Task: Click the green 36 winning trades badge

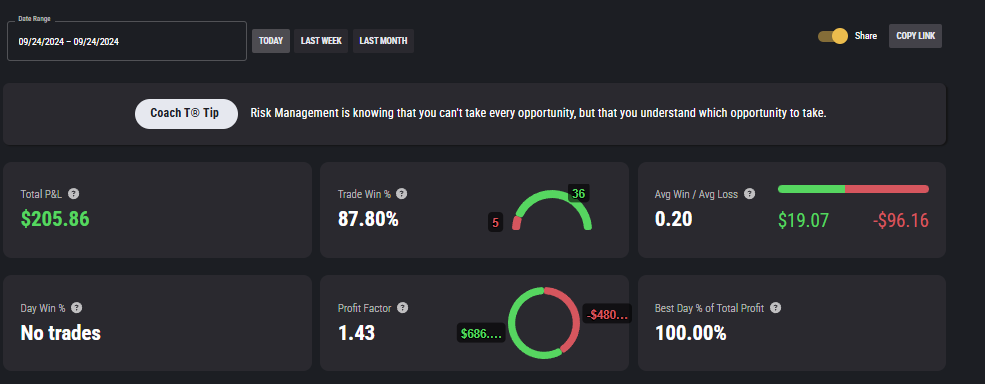Action: [579, 194]
